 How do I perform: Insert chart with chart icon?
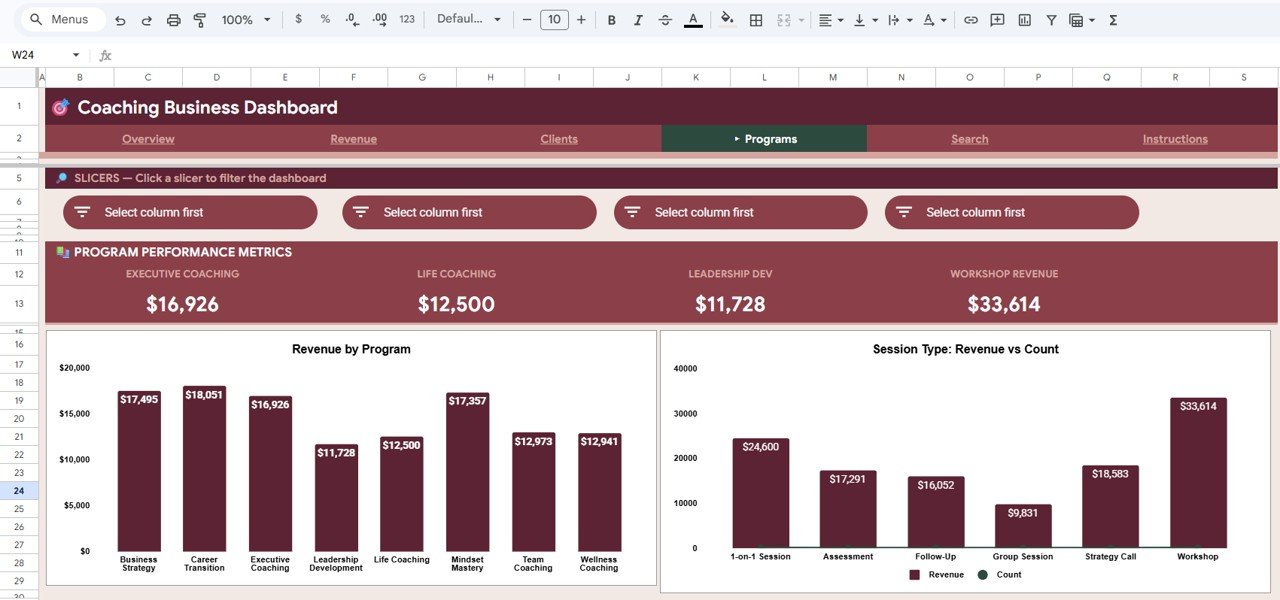tap(1024, 20)
